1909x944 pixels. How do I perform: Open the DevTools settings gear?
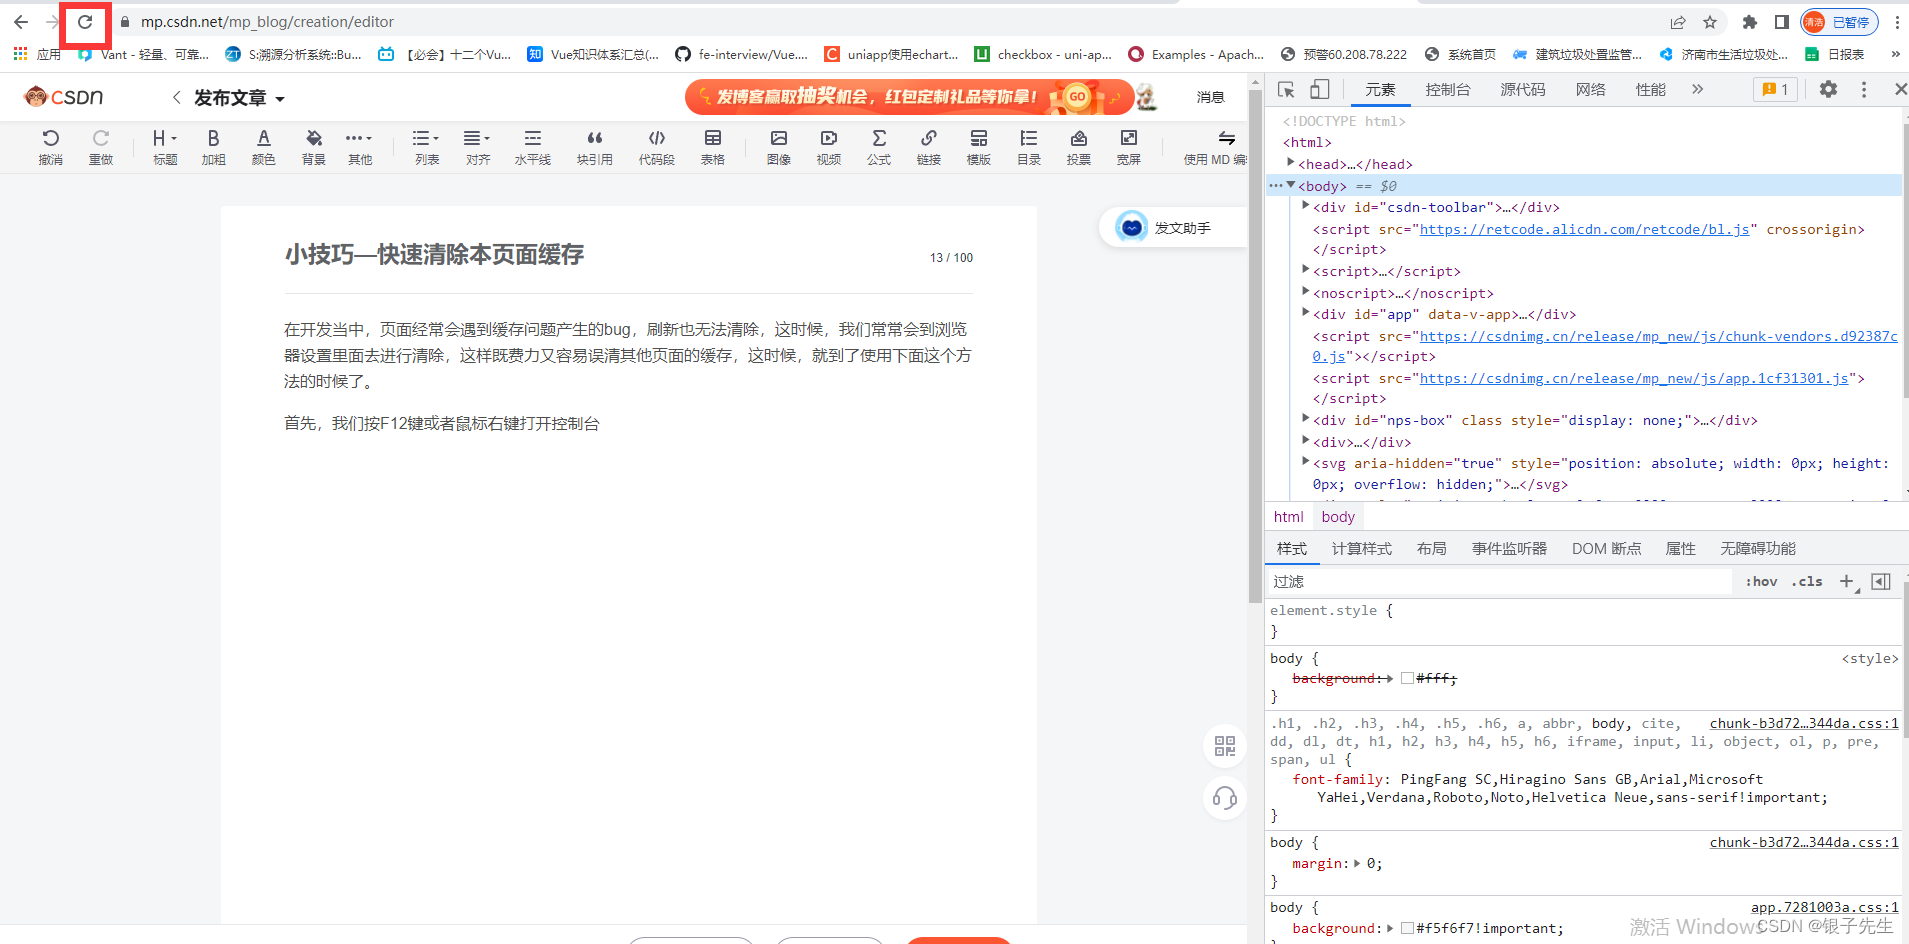point(1828,89)
